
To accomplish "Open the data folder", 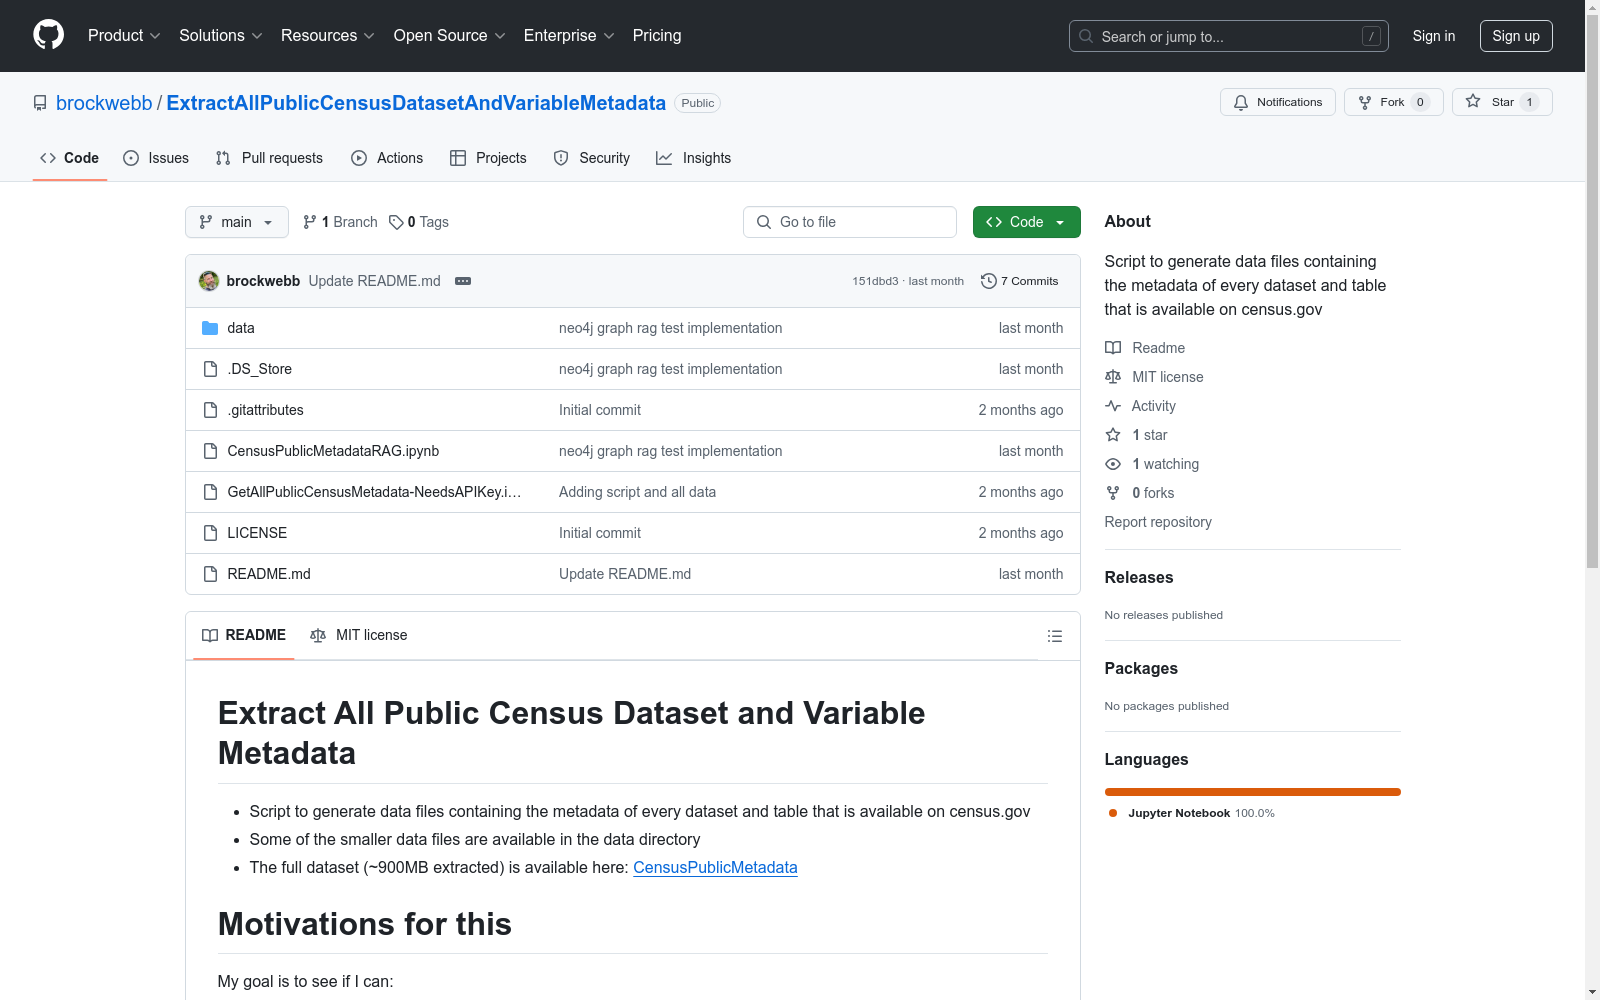I will click(241, 328).
